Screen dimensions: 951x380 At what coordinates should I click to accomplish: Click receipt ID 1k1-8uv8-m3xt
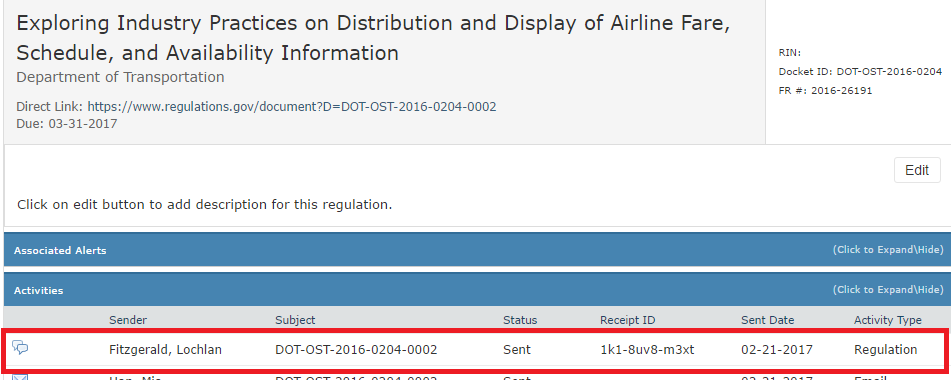point(647,350)
